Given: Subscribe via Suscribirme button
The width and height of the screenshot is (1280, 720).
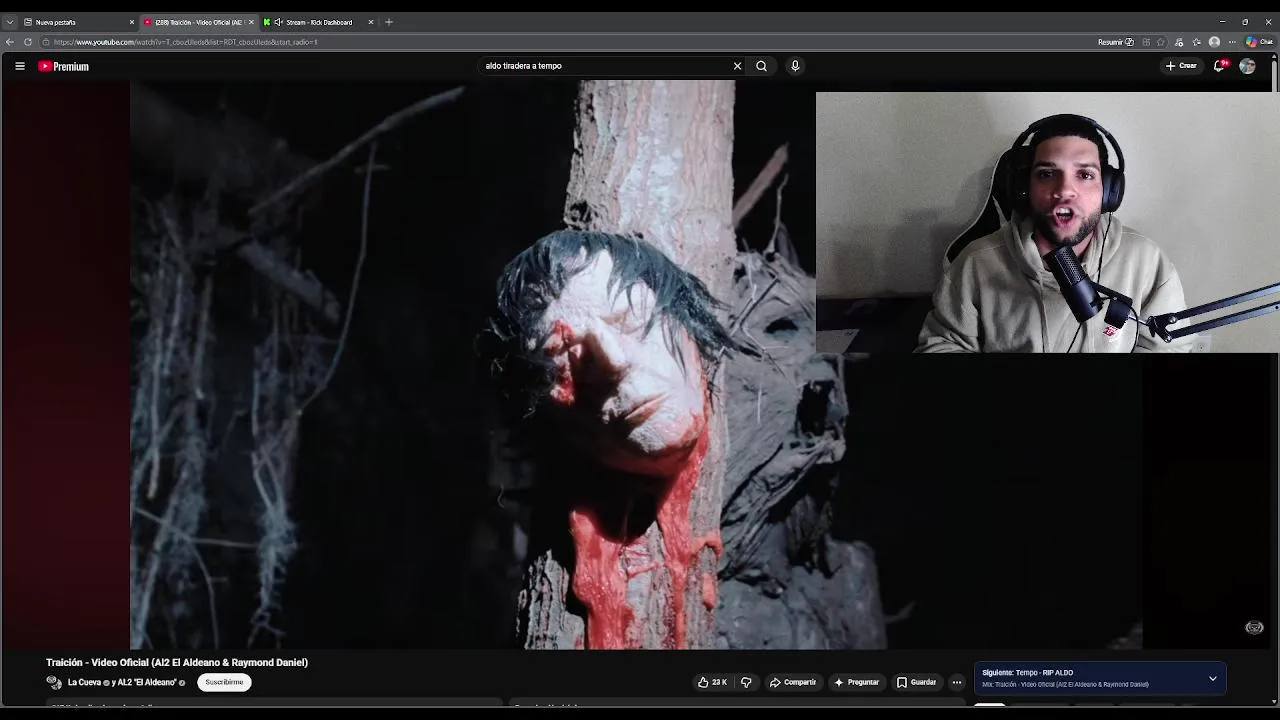Looking at the screenshot, I should pos(224,682).
